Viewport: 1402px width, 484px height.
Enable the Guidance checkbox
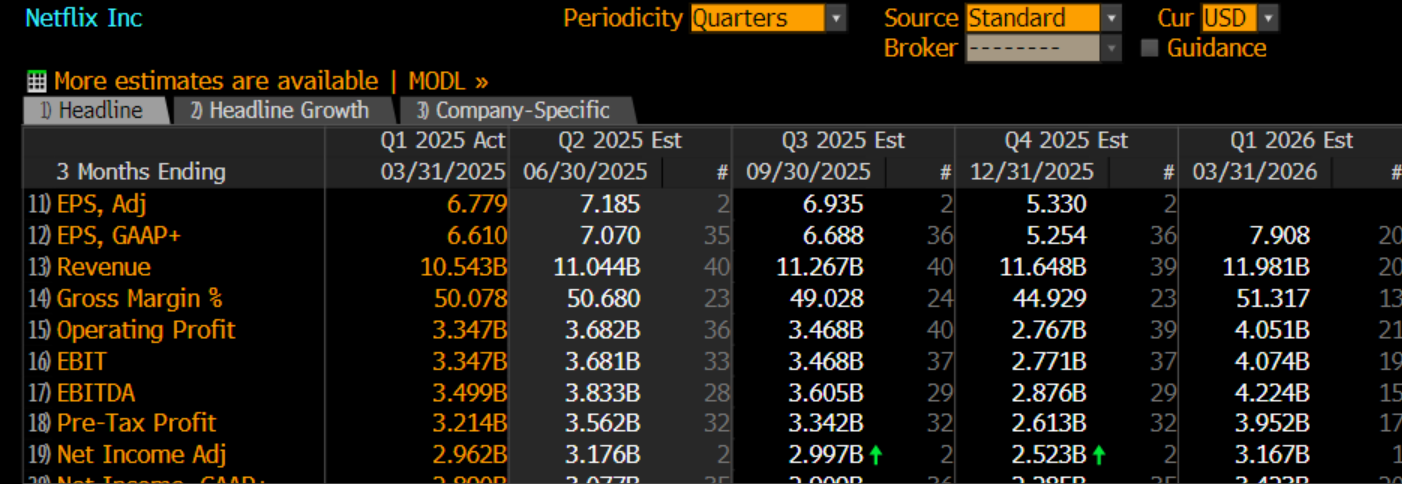1150,48
